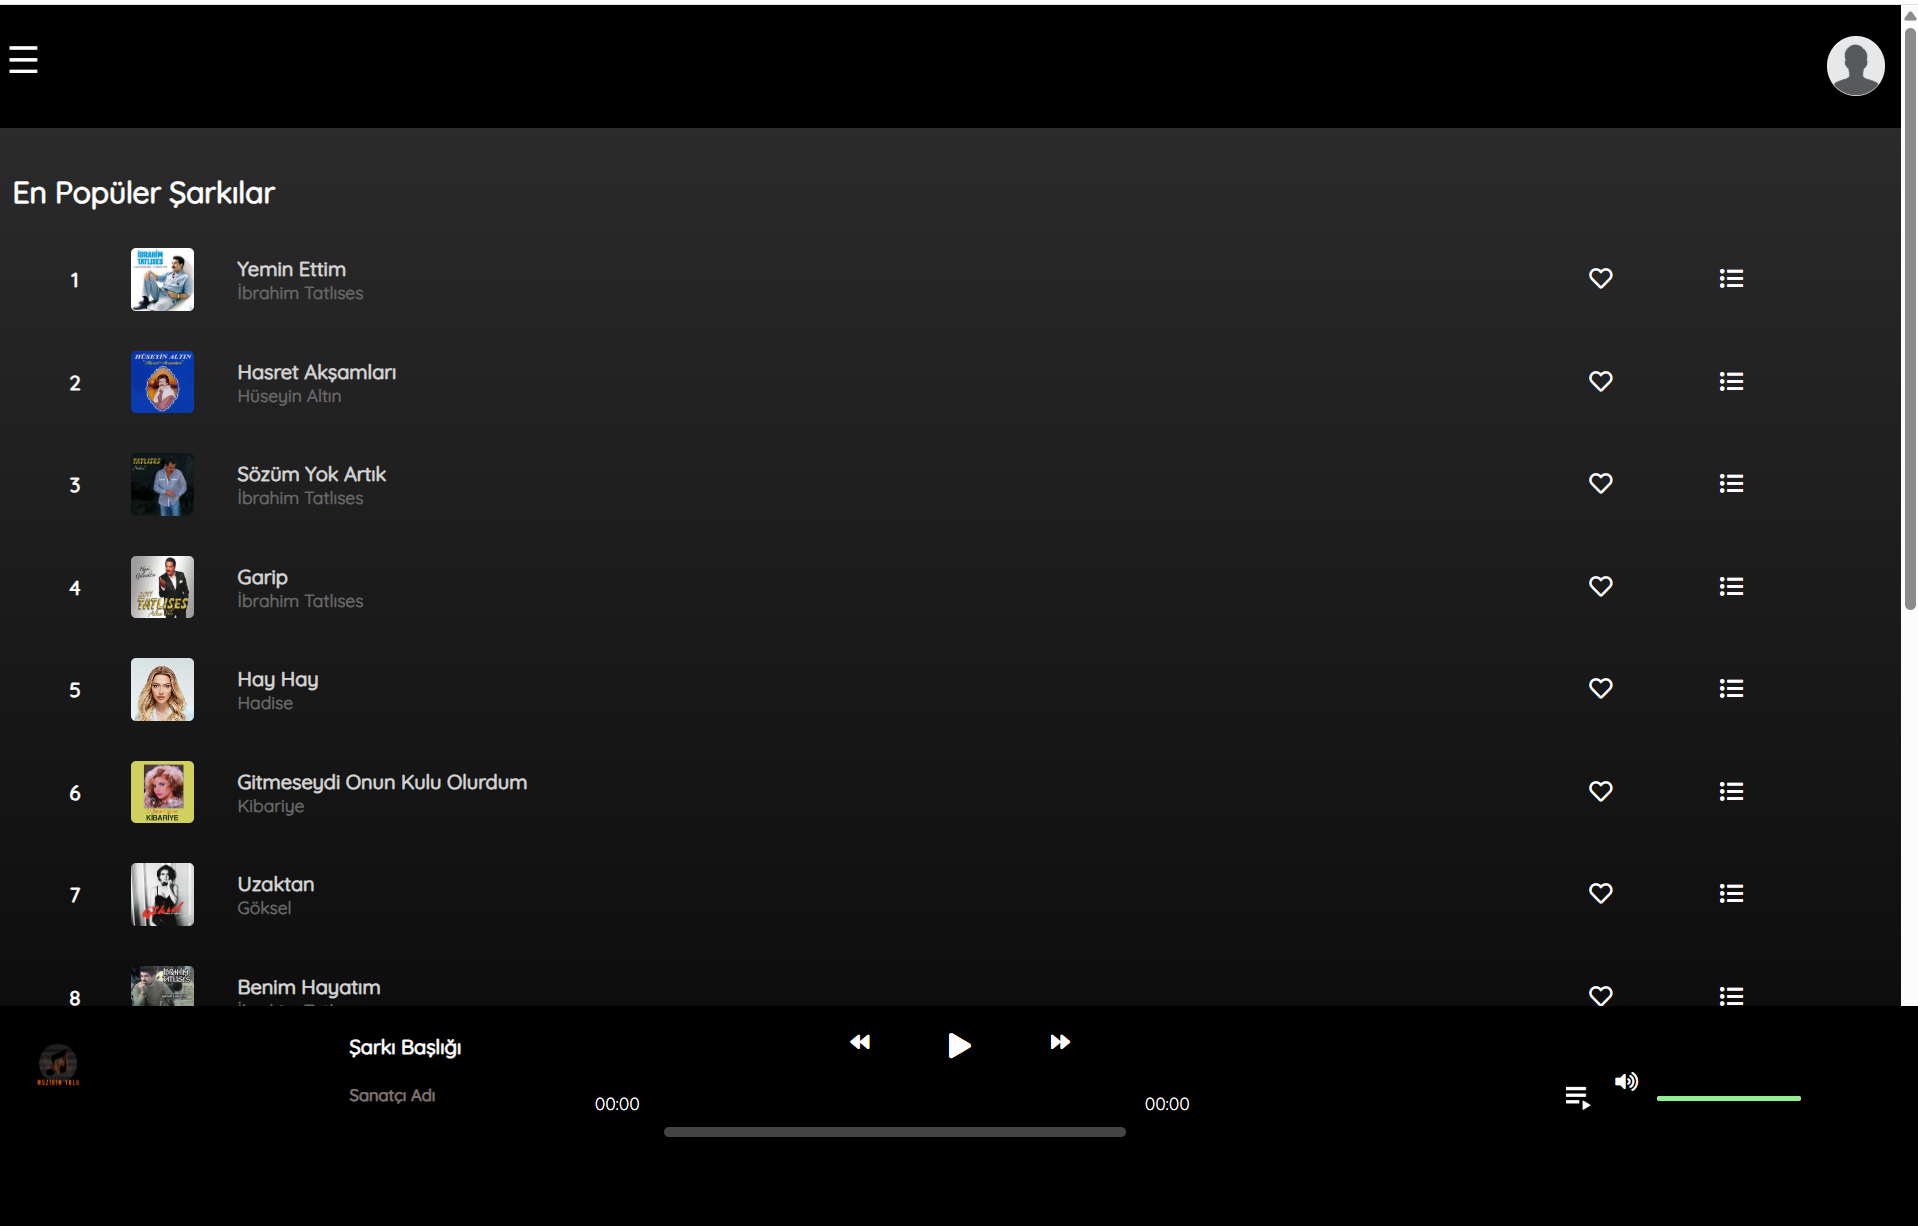Adjust the green volume slider

(1729, 1098)
